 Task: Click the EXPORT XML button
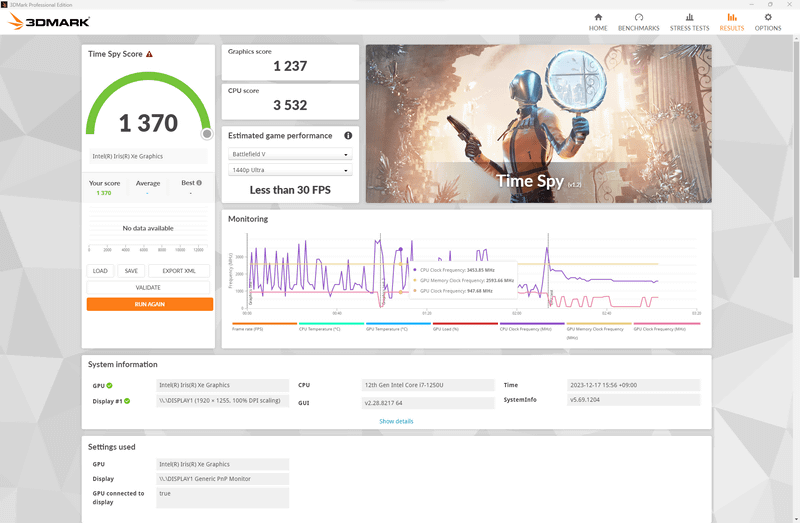[x=179, y=271]
